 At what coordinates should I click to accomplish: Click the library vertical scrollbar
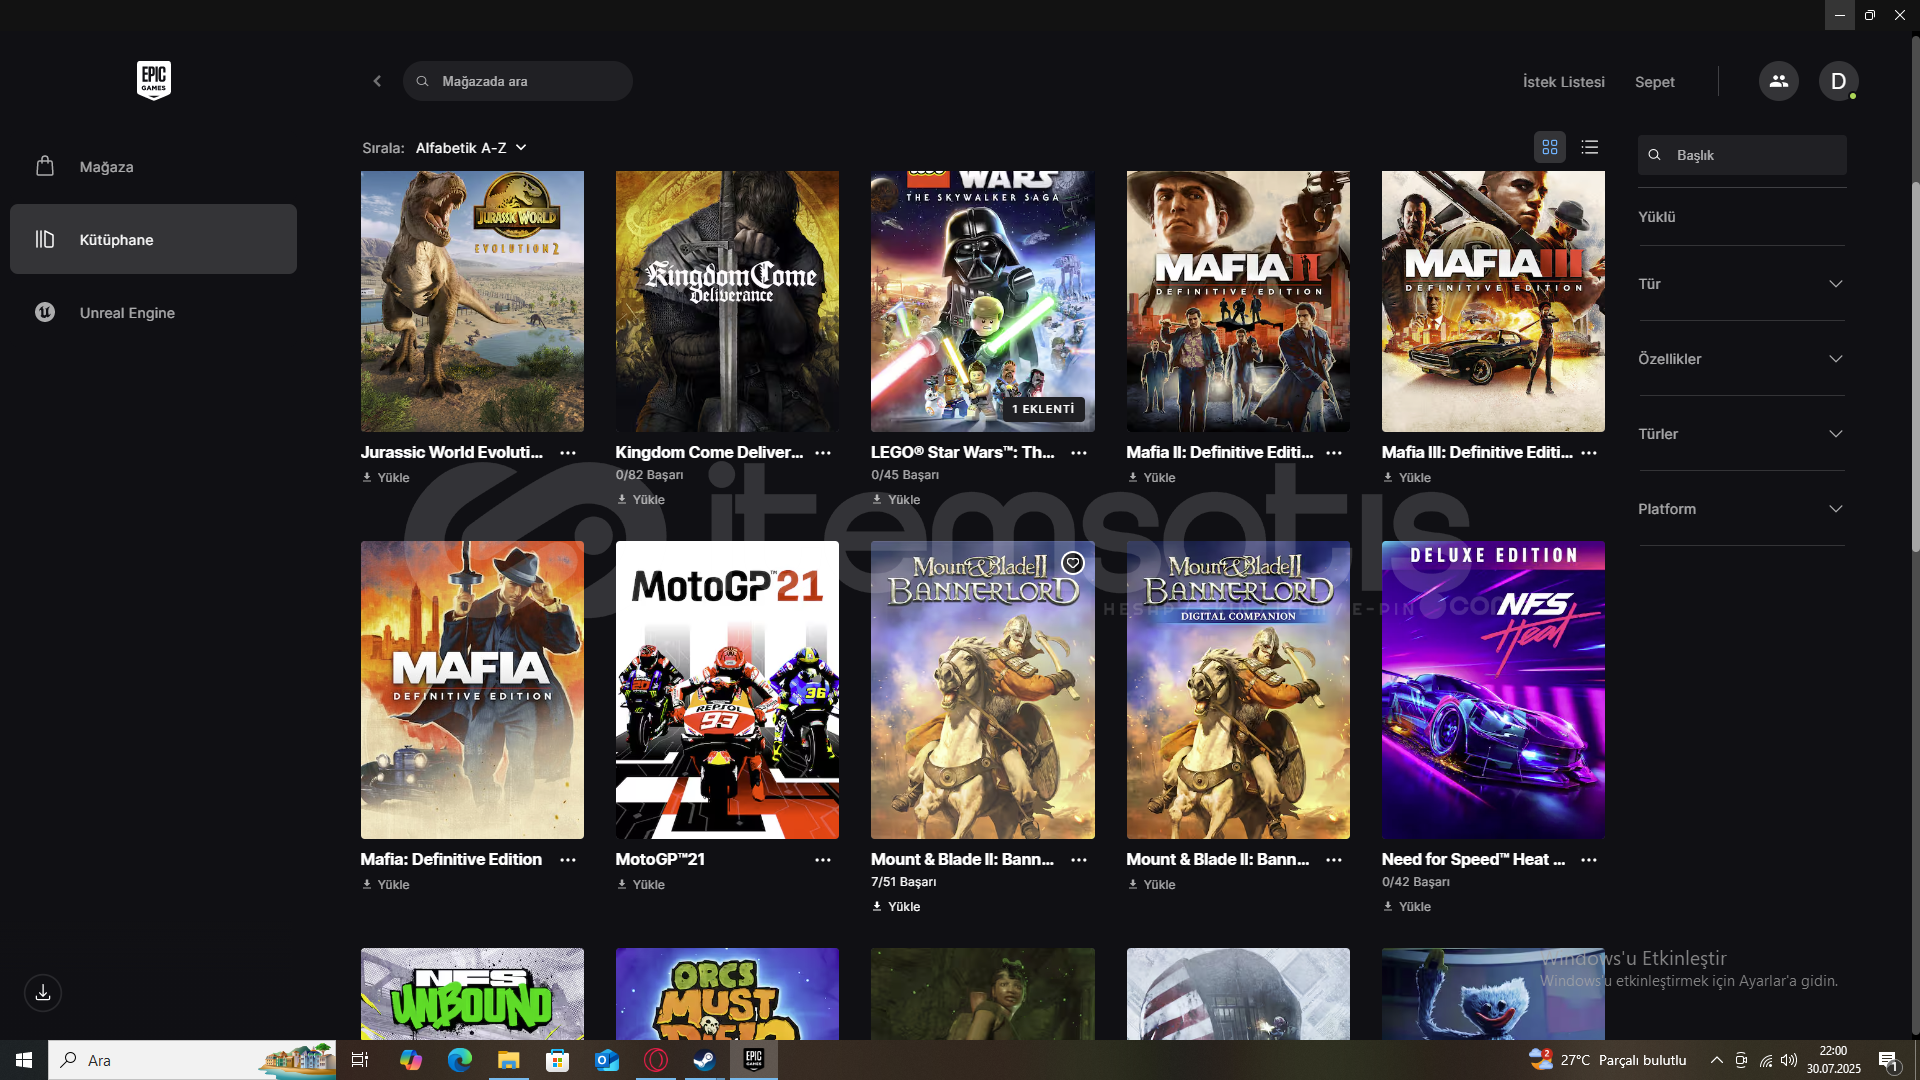click(1915, 366)
